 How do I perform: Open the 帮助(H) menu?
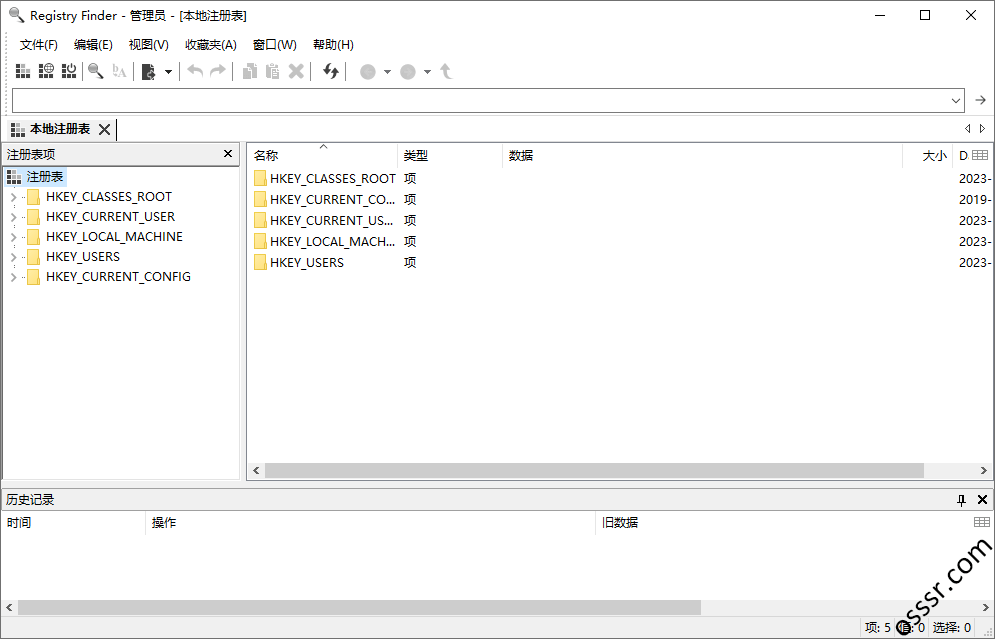pos(333,44)
